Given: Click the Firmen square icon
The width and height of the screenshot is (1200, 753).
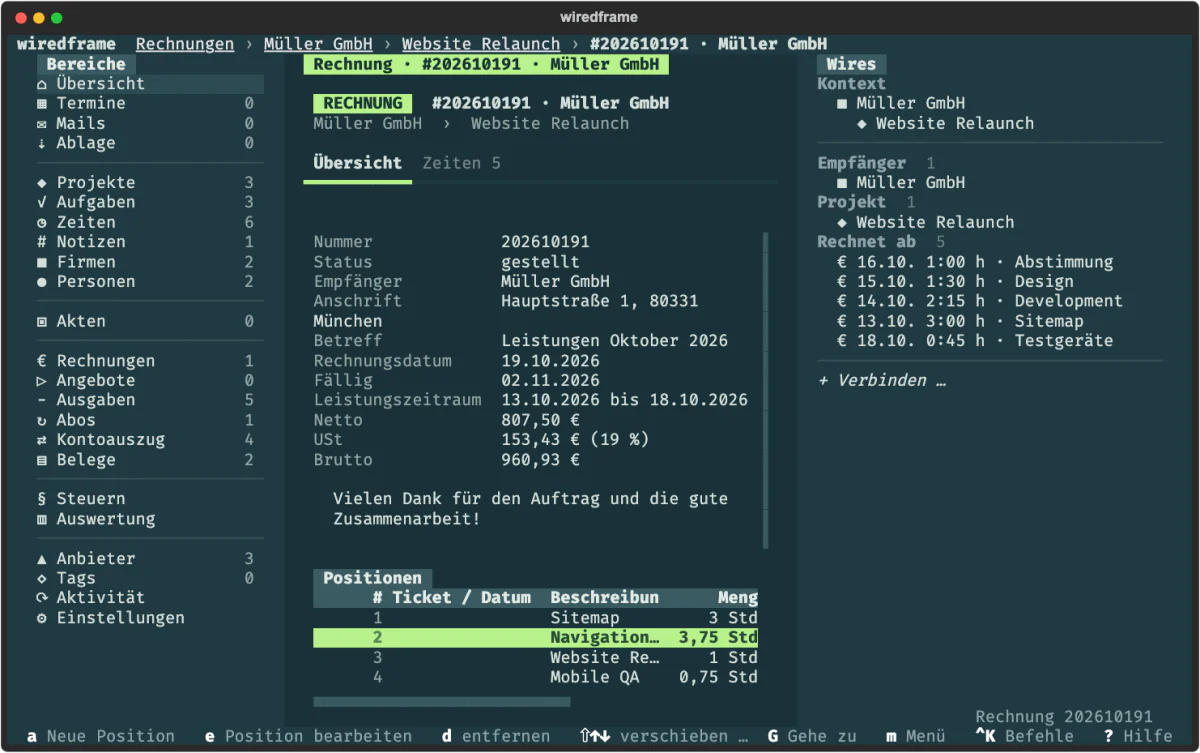Looking at the screenshot, I should (x=42, y=262).
